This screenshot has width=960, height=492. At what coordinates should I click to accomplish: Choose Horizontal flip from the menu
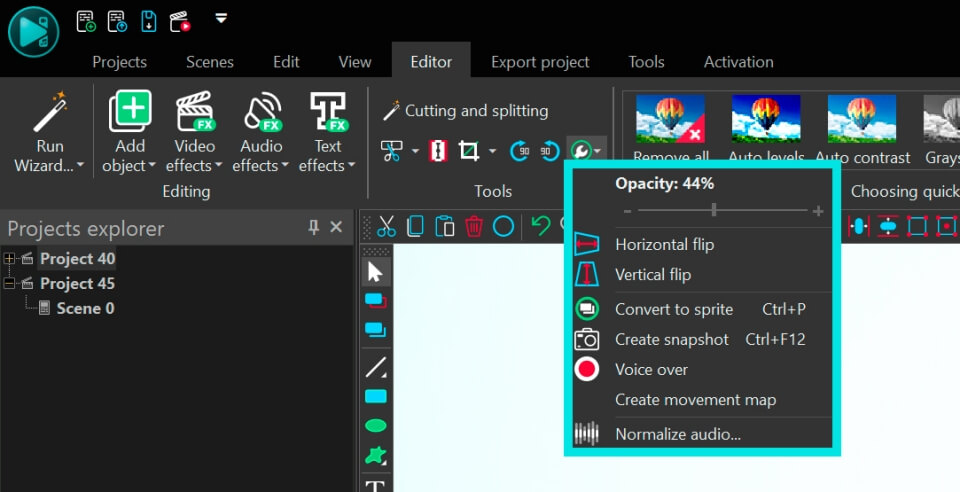click(702, 245)
